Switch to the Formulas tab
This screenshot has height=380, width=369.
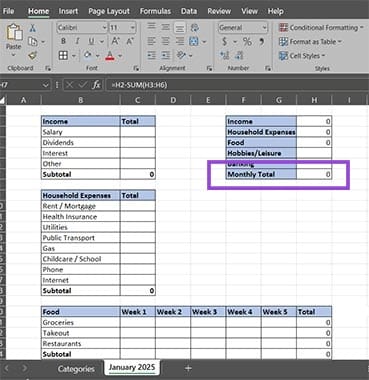click(155, 11)
